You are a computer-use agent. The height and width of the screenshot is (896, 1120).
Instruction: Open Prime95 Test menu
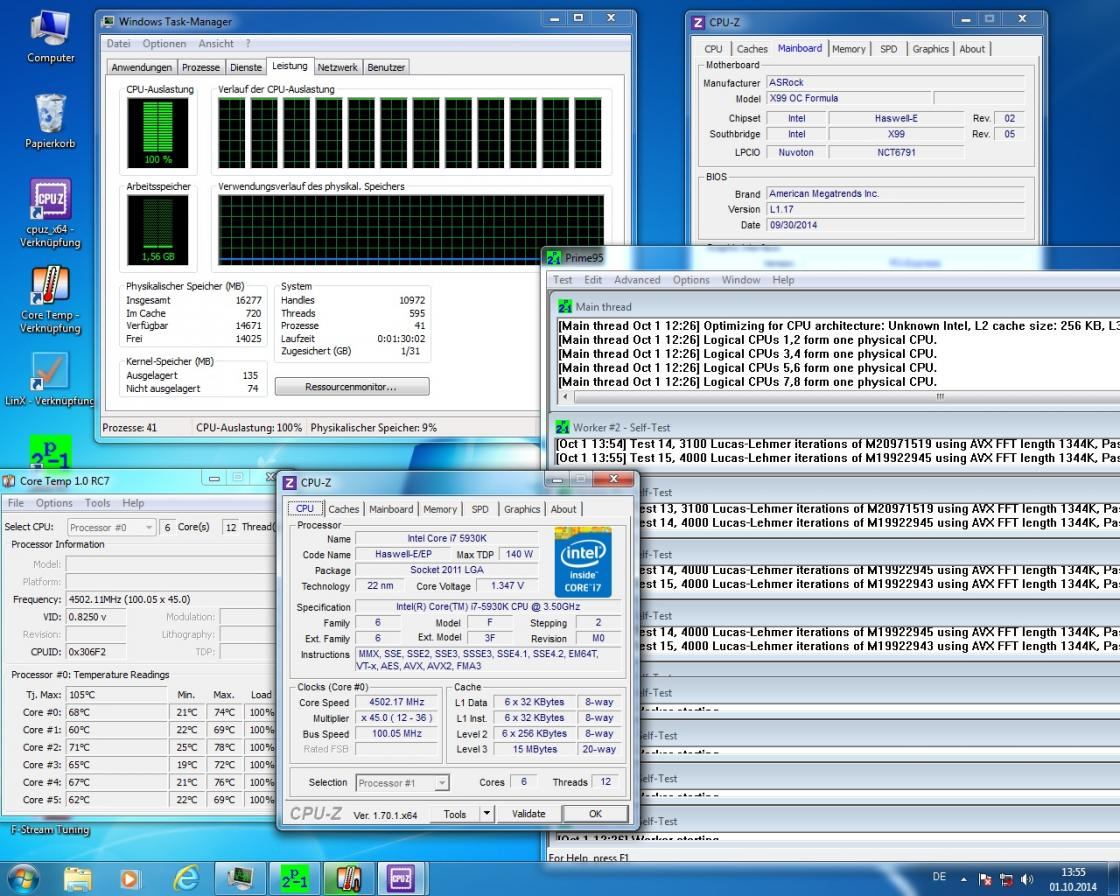562,280
